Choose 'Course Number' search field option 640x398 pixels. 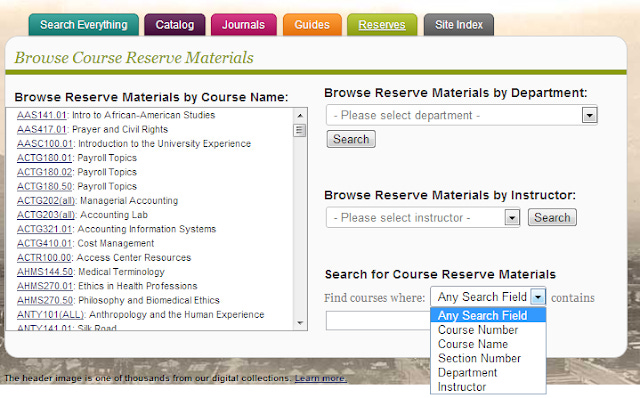(x=488, y=330)
